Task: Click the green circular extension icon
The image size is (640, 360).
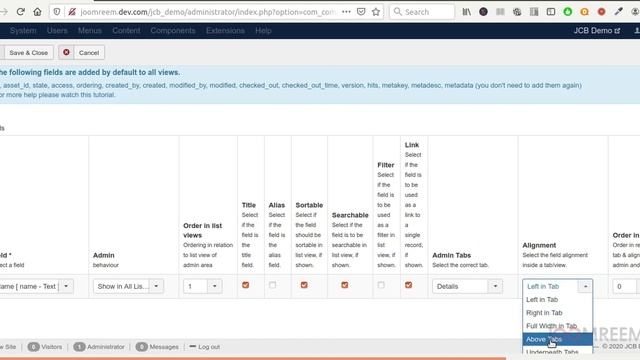Action: pyautogui.click(x=567, y=12)
